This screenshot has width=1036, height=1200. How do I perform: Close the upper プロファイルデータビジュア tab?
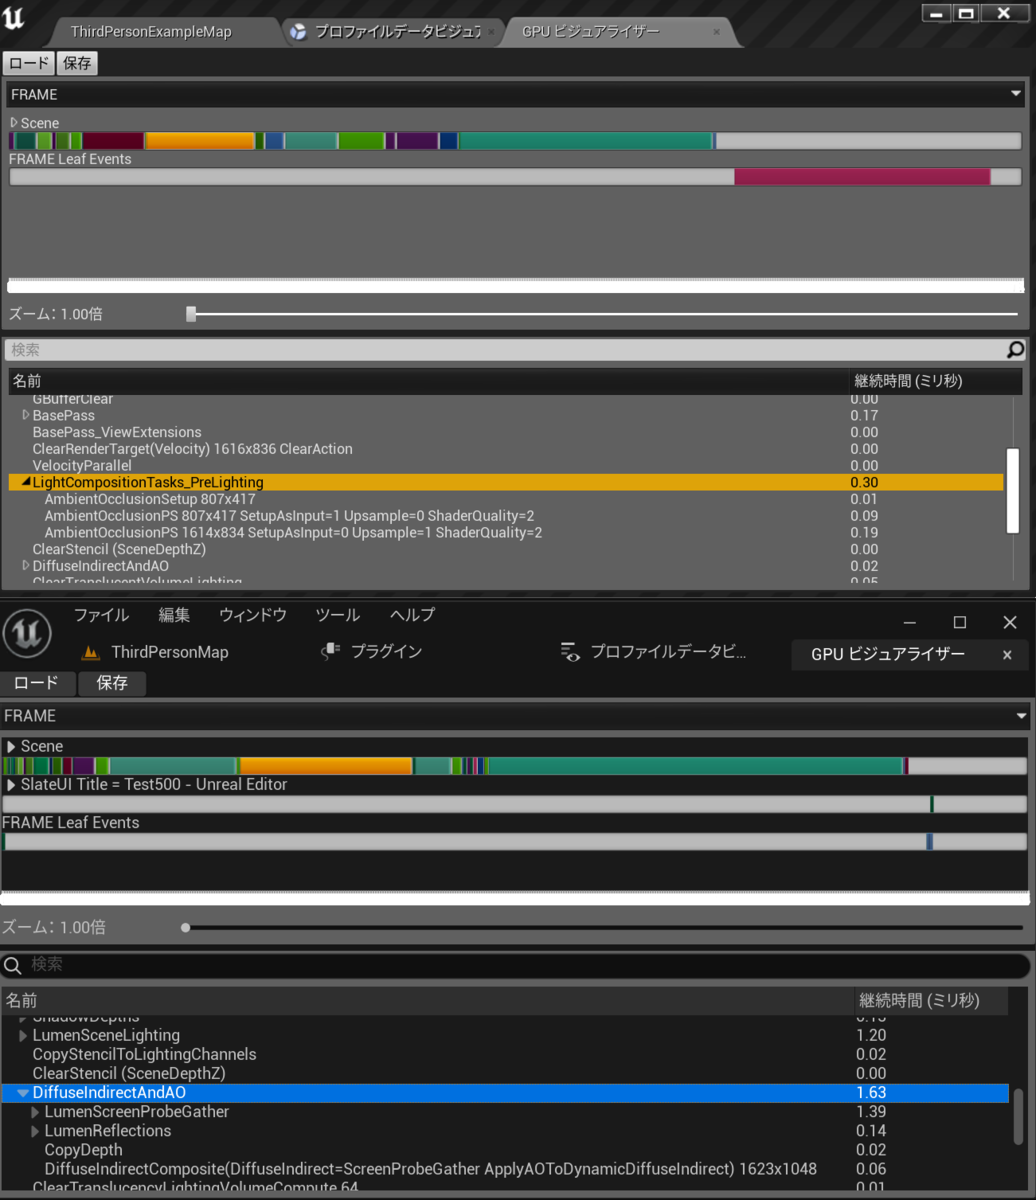coord(491,32)
